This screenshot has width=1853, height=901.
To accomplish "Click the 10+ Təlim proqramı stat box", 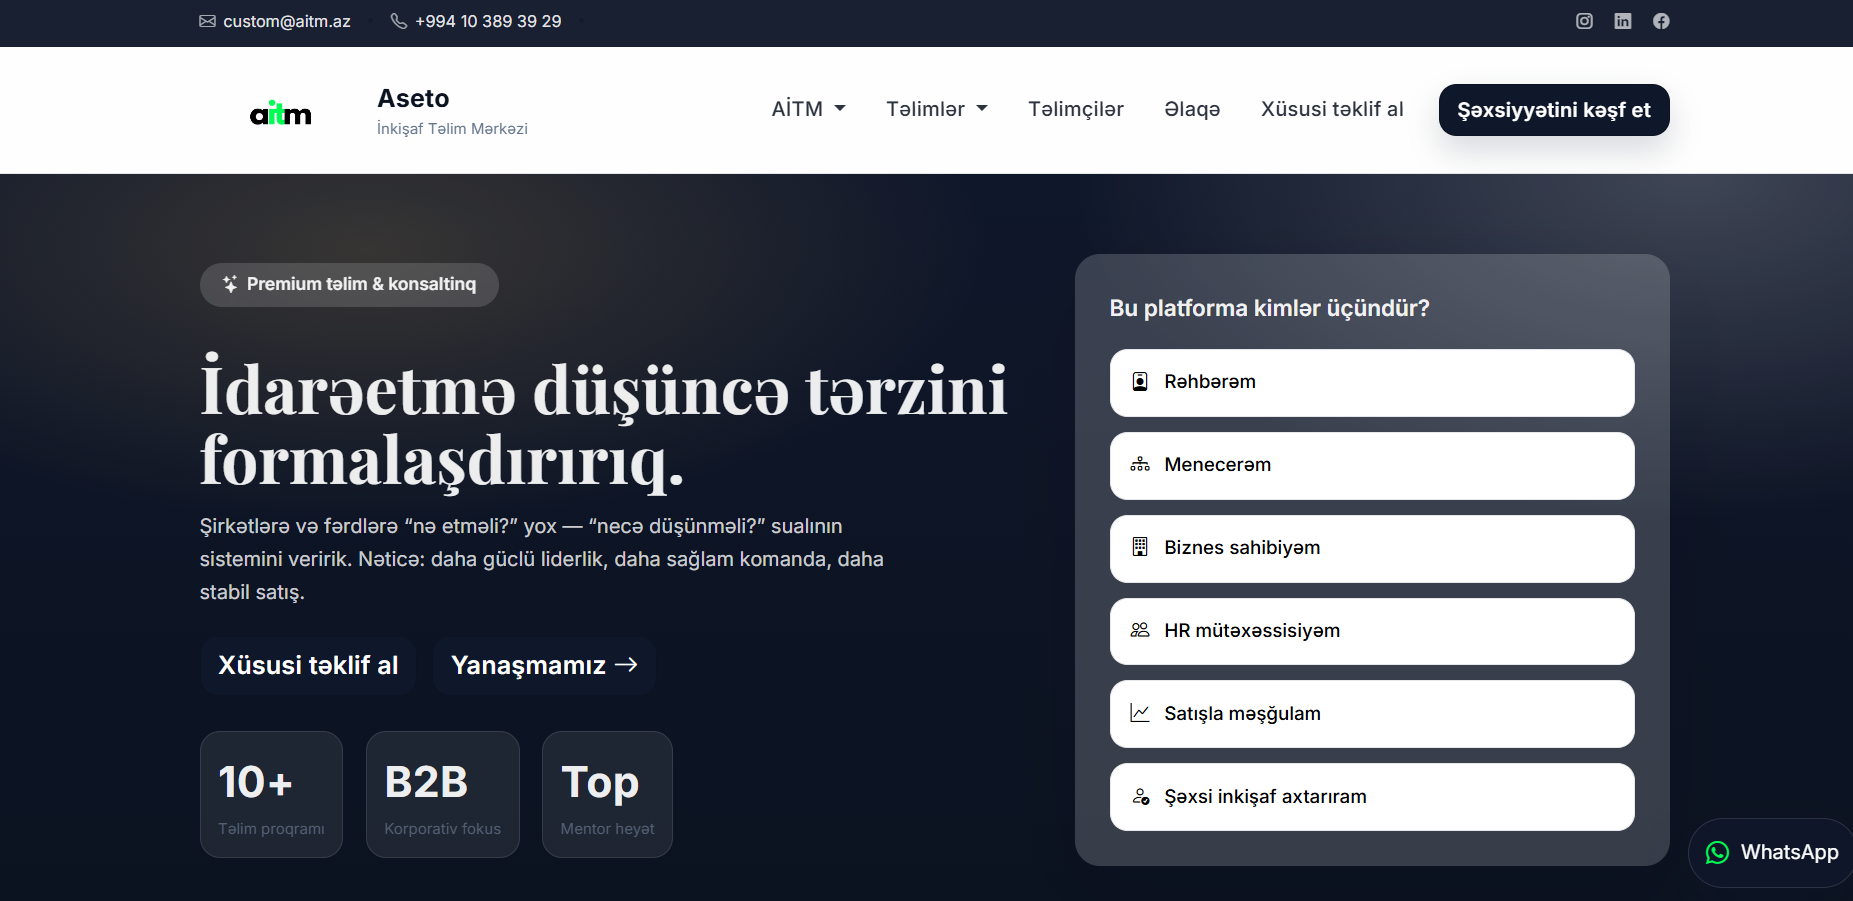I will click(271, 794).
